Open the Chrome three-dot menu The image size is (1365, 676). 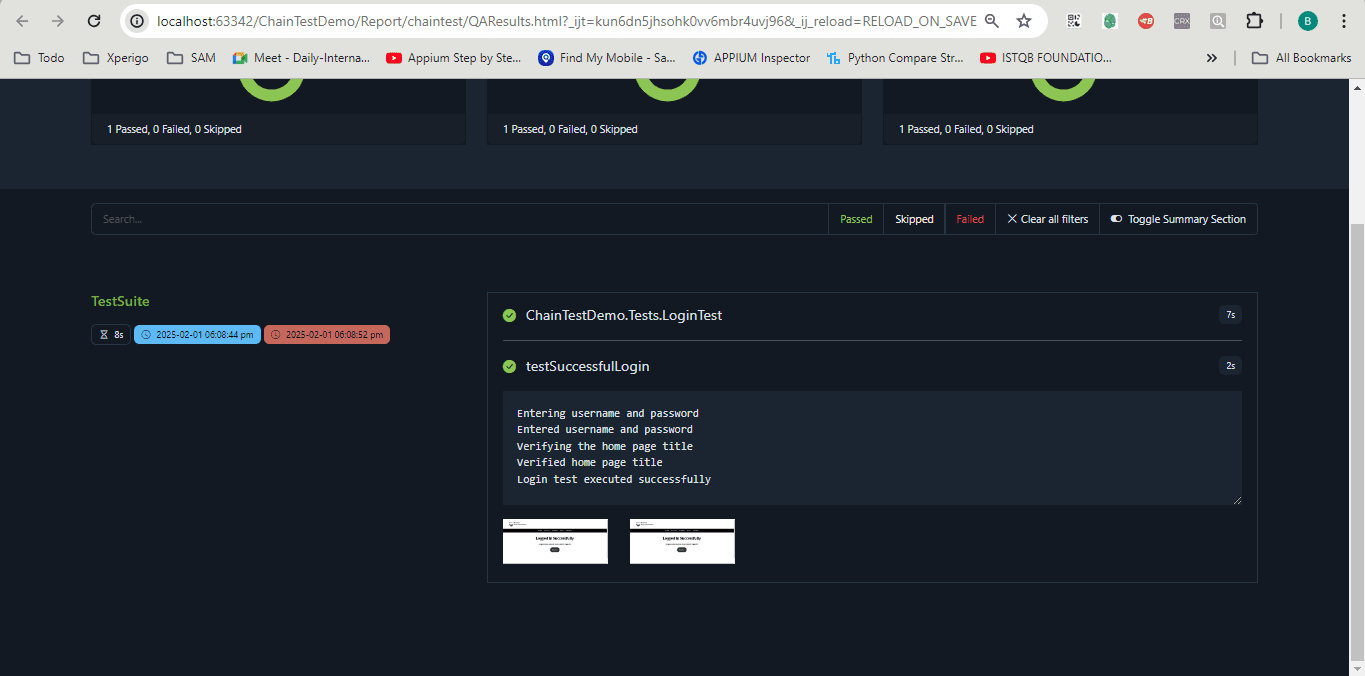click(x=1344, y=20)
